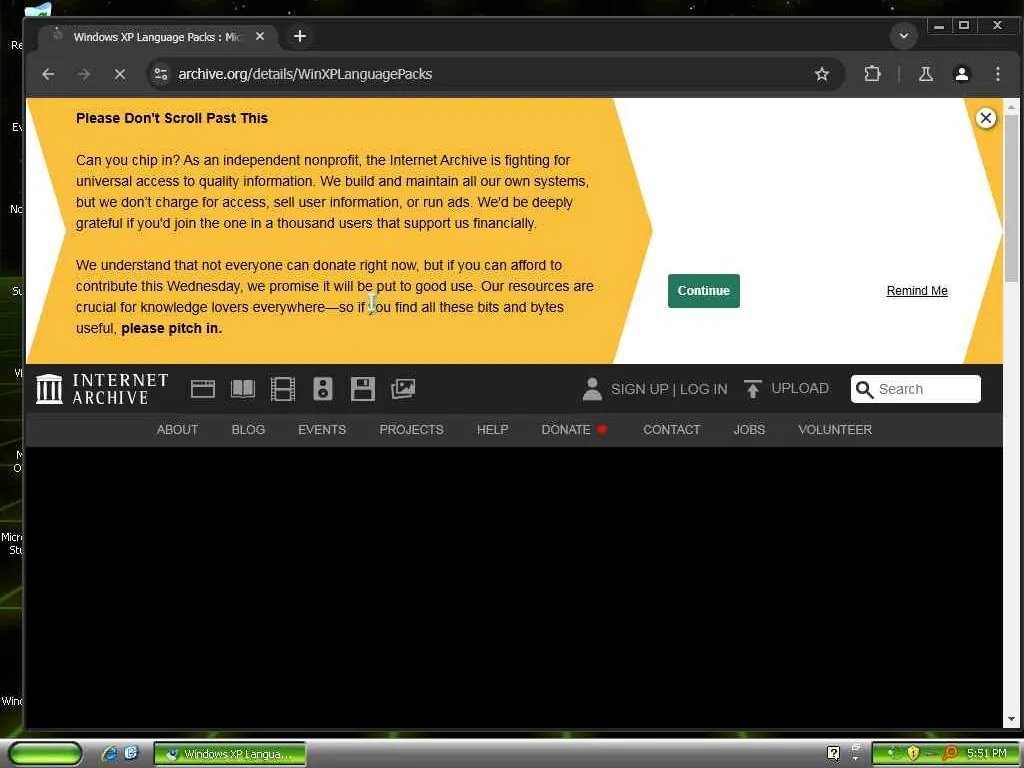Viewport: 1024px width, 768px height.
Task: Open the PROJECTS menu item
Action: point(411,430)
